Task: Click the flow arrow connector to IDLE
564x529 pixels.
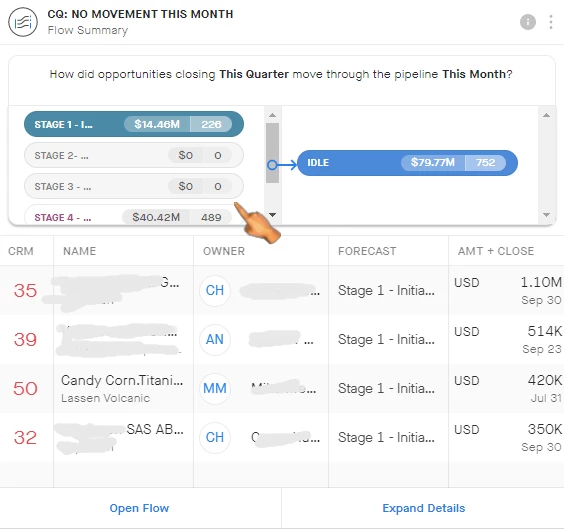Action: [x=282, y=165]
